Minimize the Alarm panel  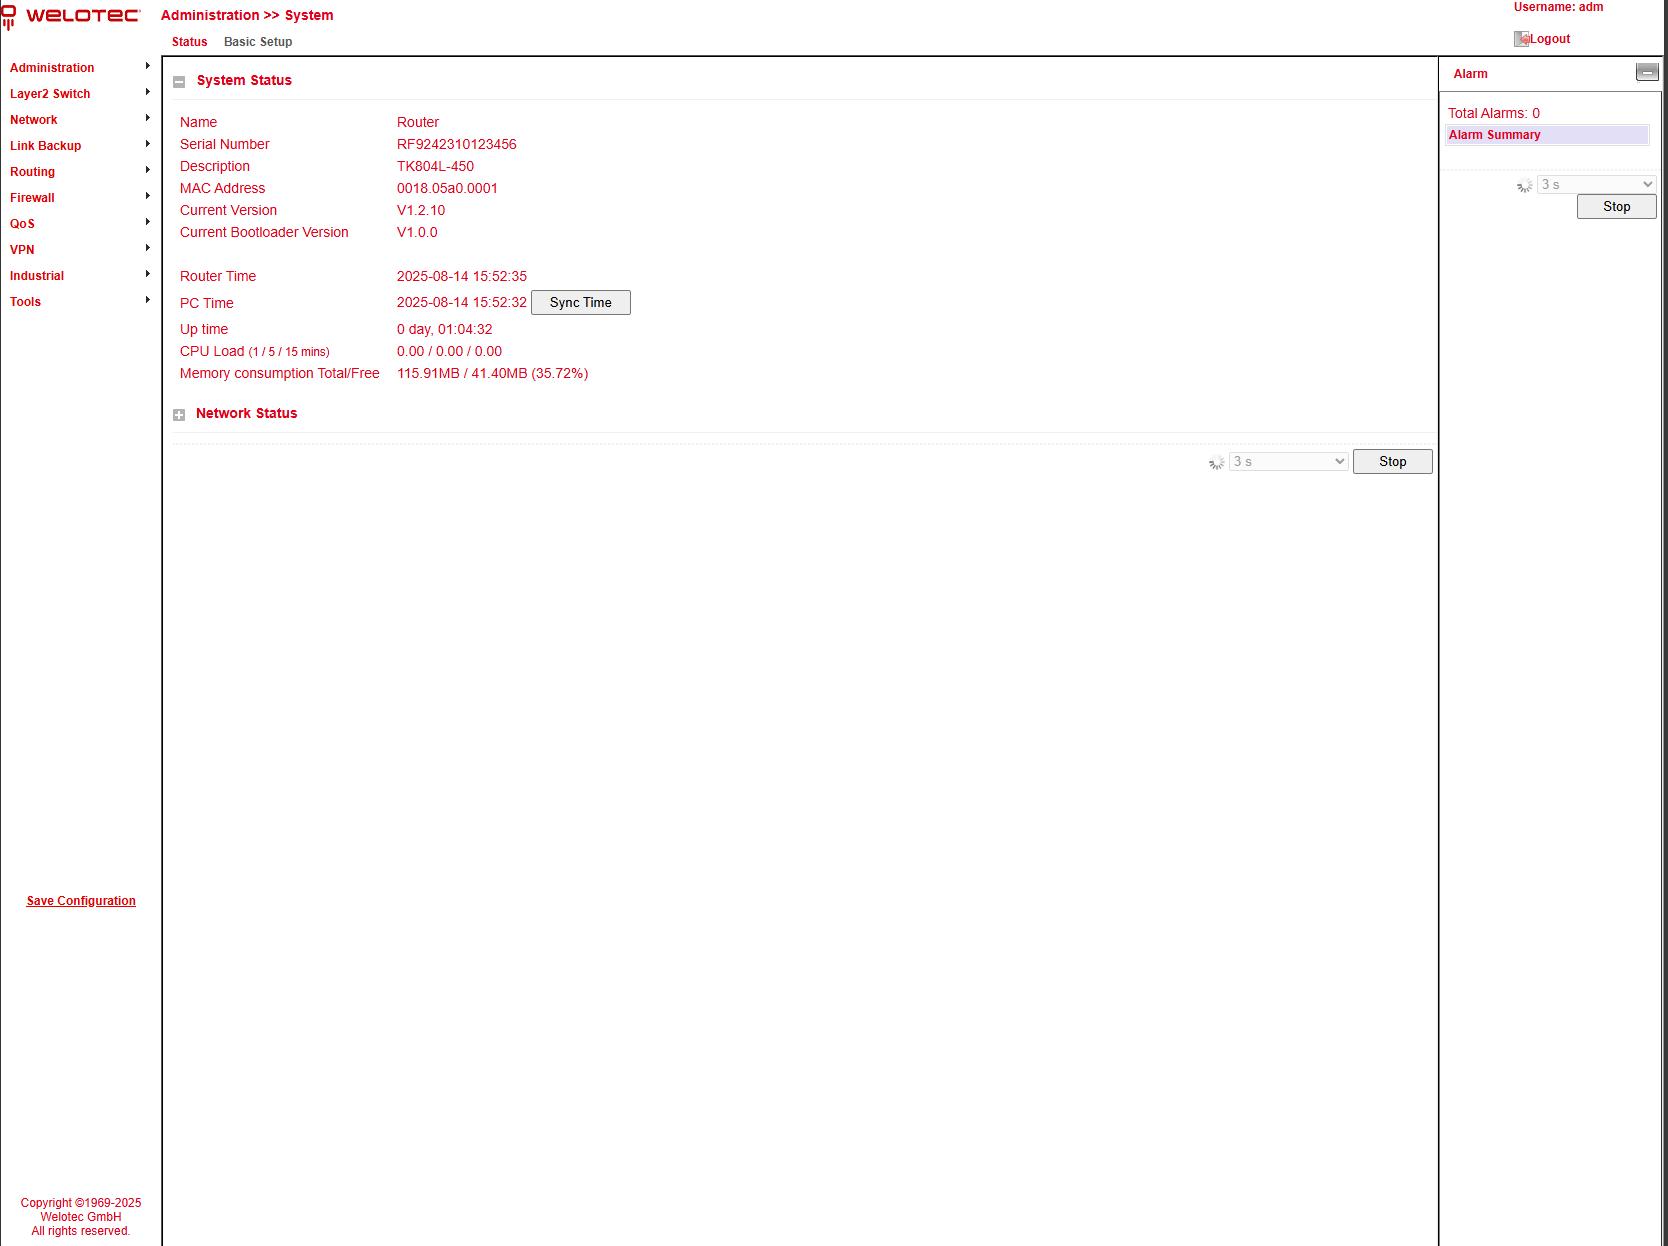click(x=1646, y=72)
